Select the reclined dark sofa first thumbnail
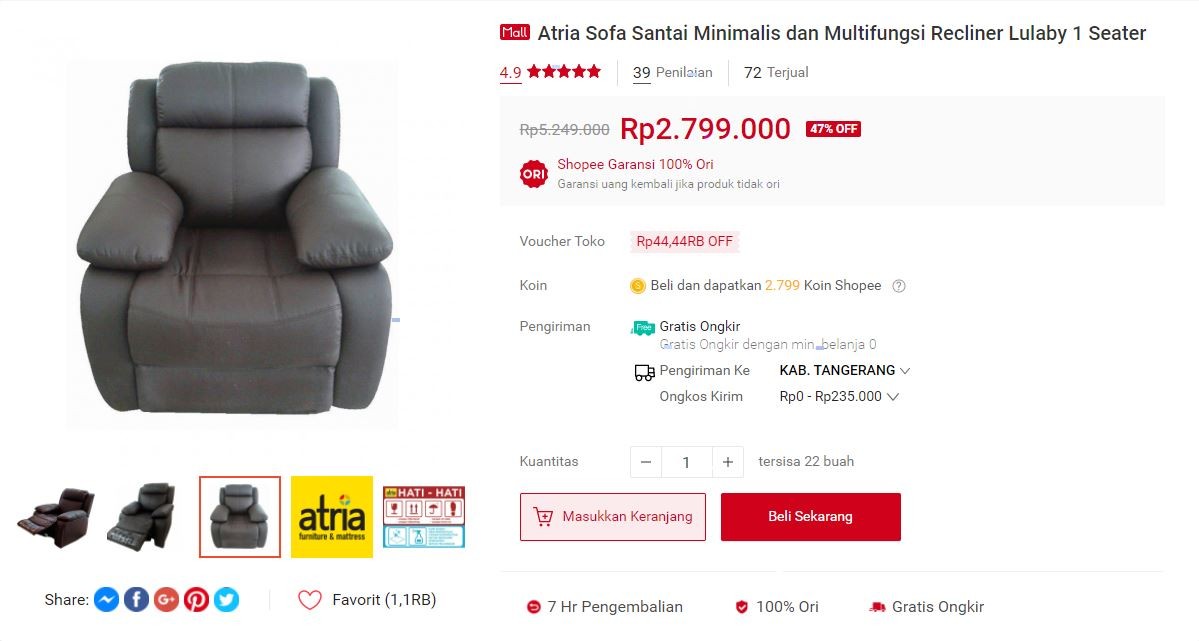 tap(56, 517)
